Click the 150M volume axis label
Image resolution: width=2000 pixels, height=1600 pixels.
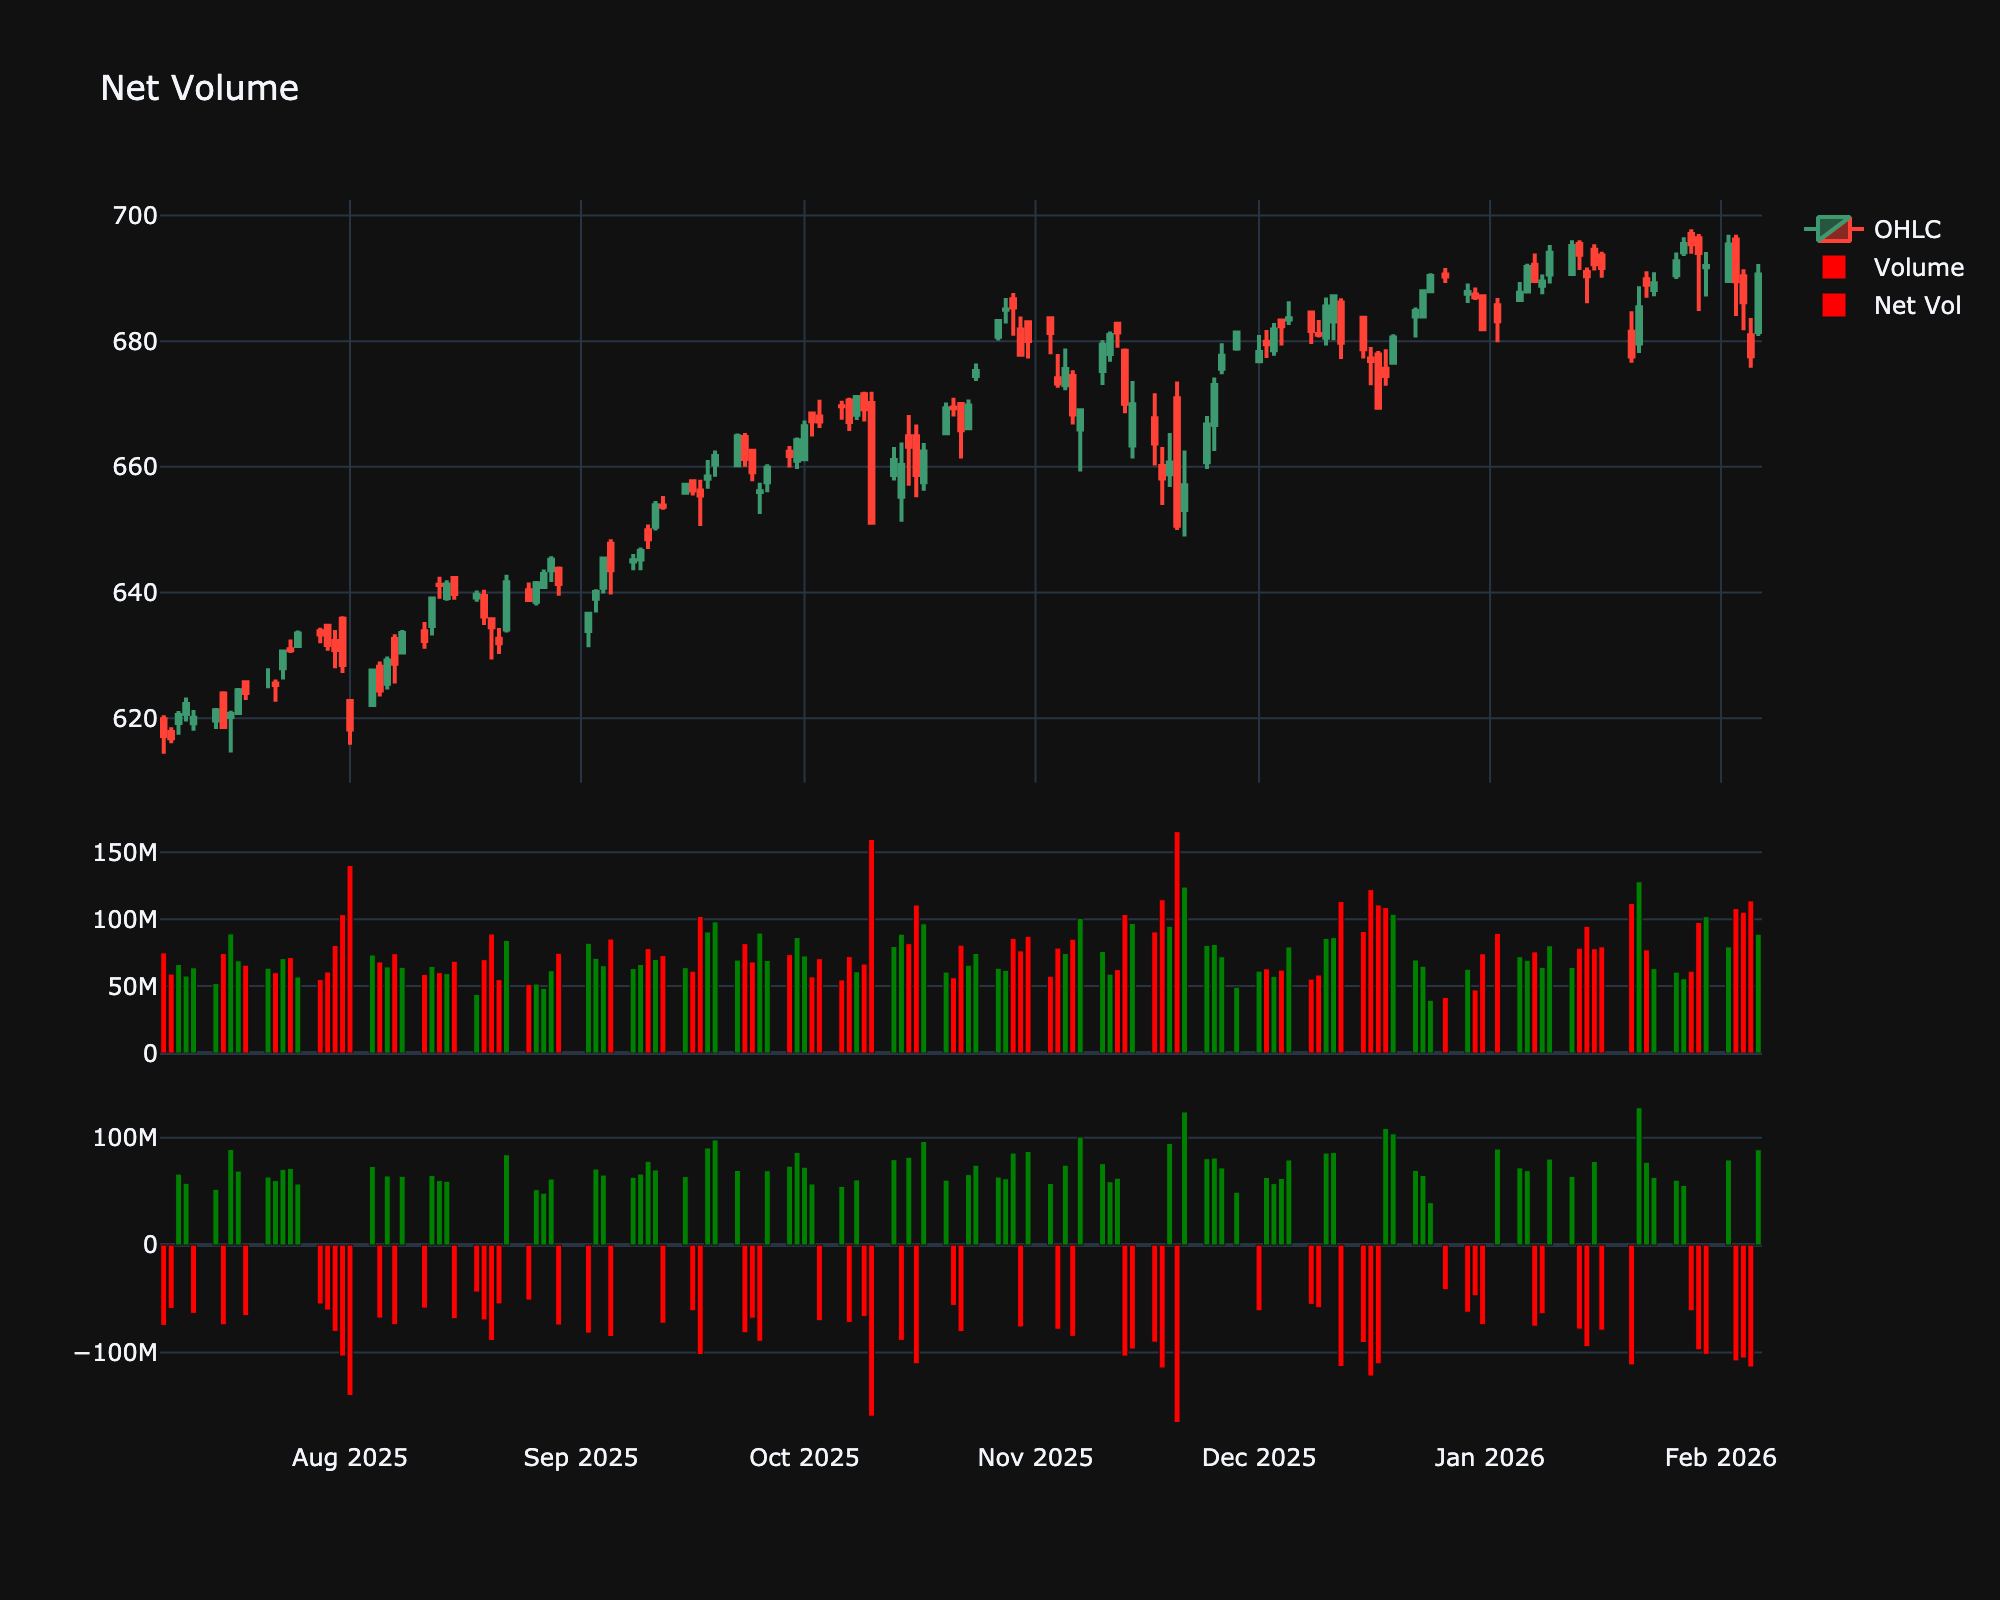point(125,852)
